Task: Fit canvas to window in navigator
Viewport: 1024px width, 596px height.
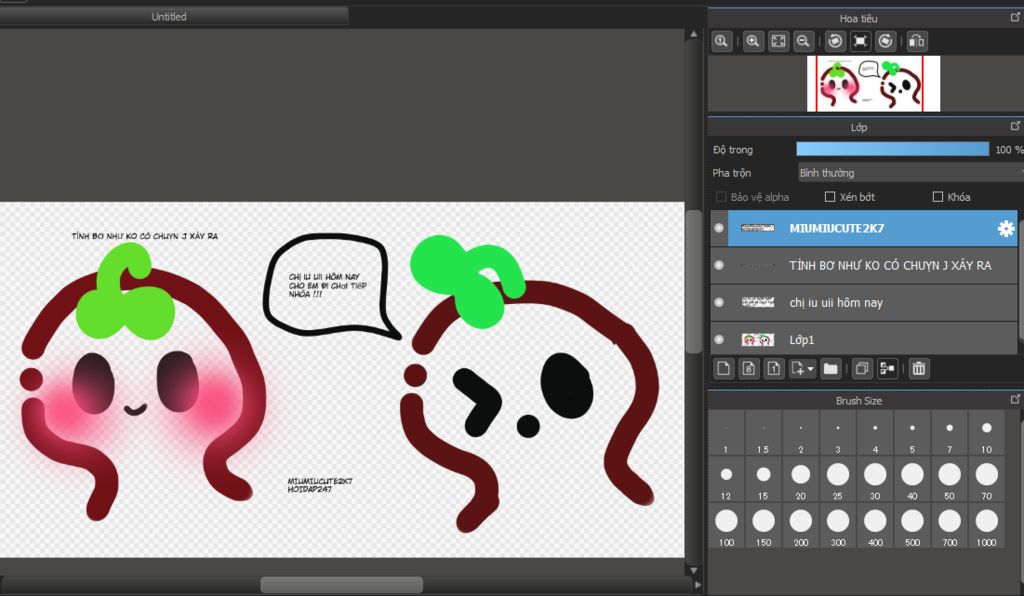Action: coord(778,41)
